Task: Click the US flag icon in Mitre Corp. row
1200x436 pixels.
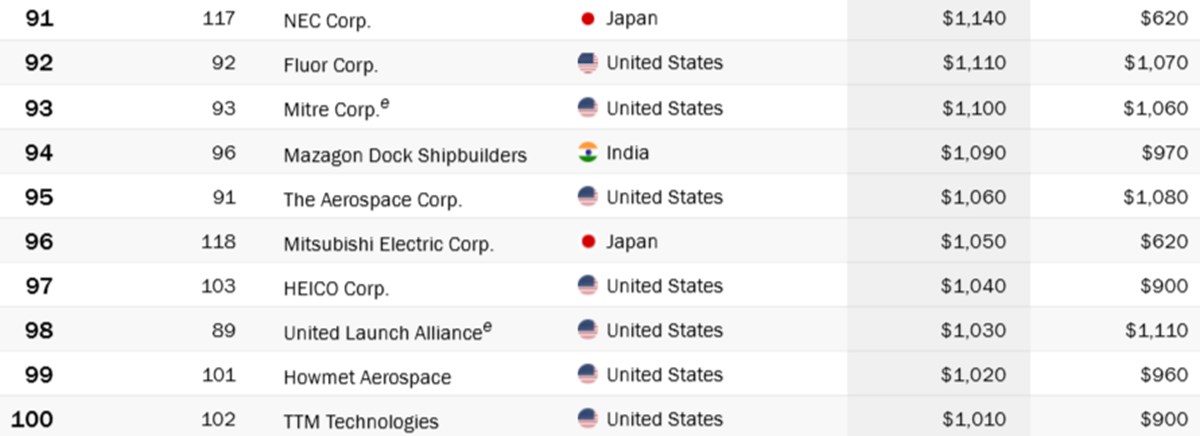Action: 588,108
